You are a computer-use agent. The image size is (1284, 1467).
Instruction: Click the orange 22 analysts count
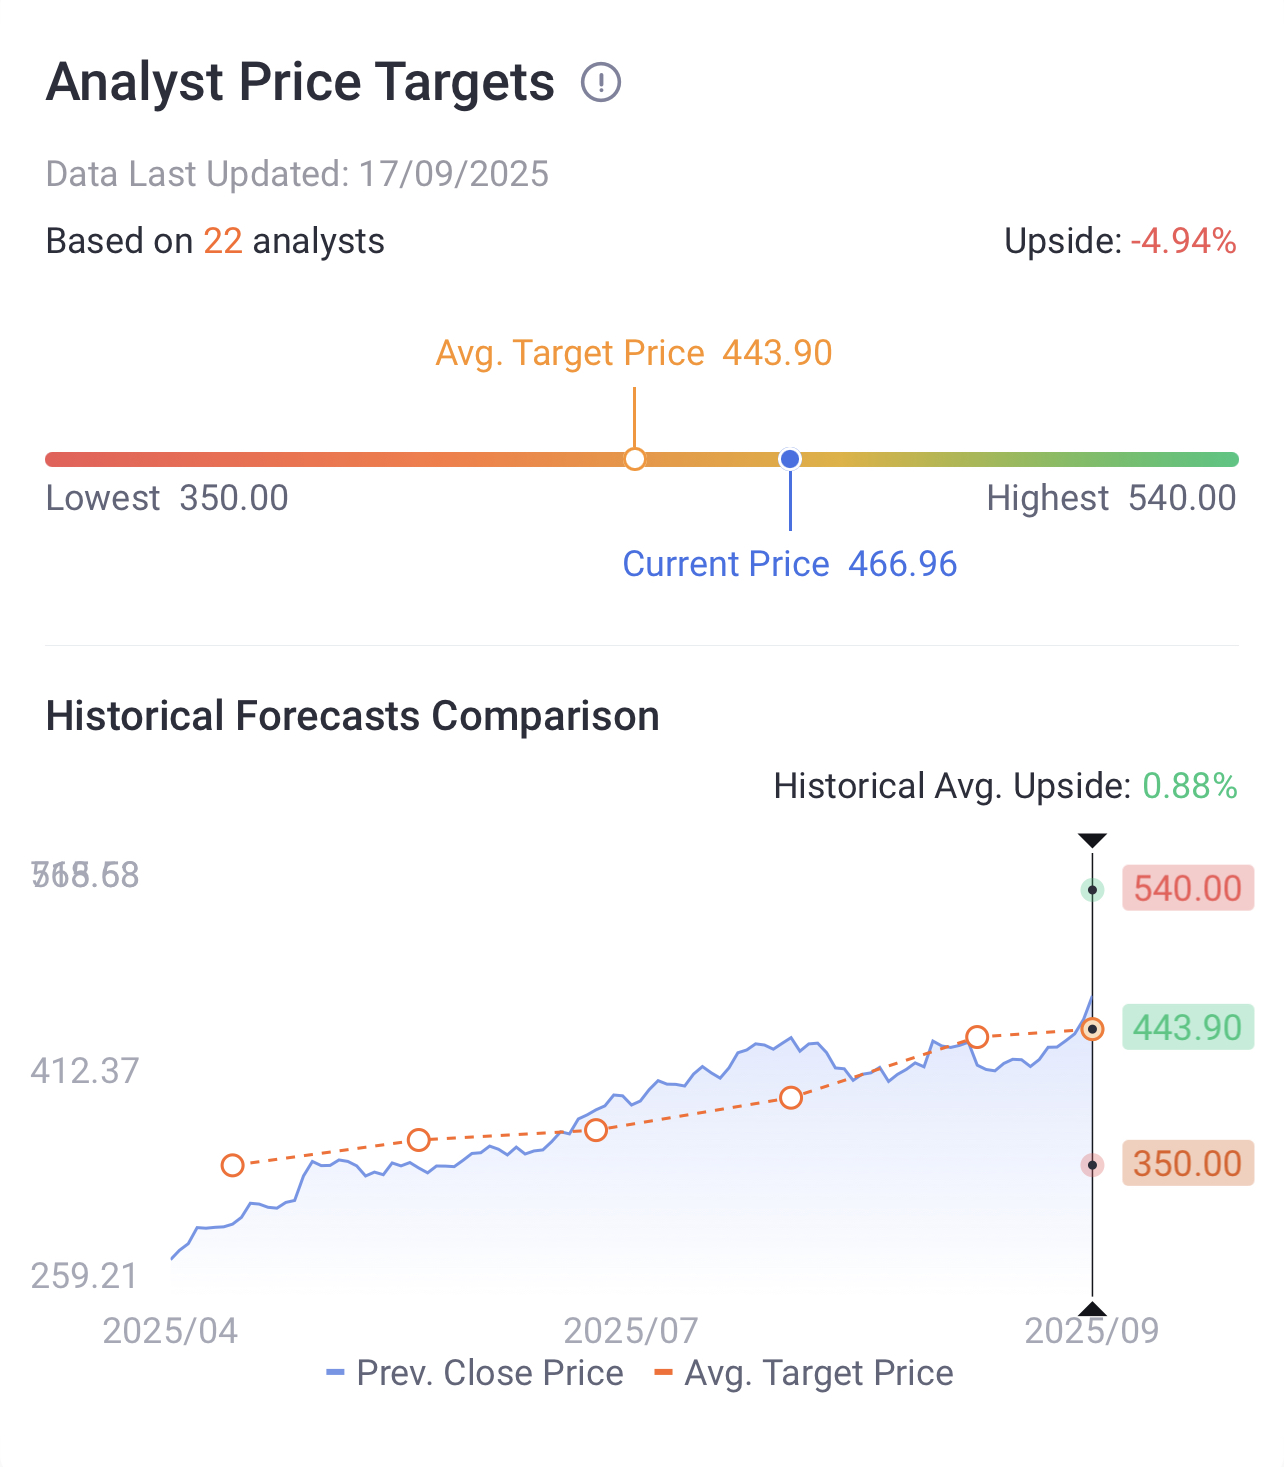(x=223, y=241)
